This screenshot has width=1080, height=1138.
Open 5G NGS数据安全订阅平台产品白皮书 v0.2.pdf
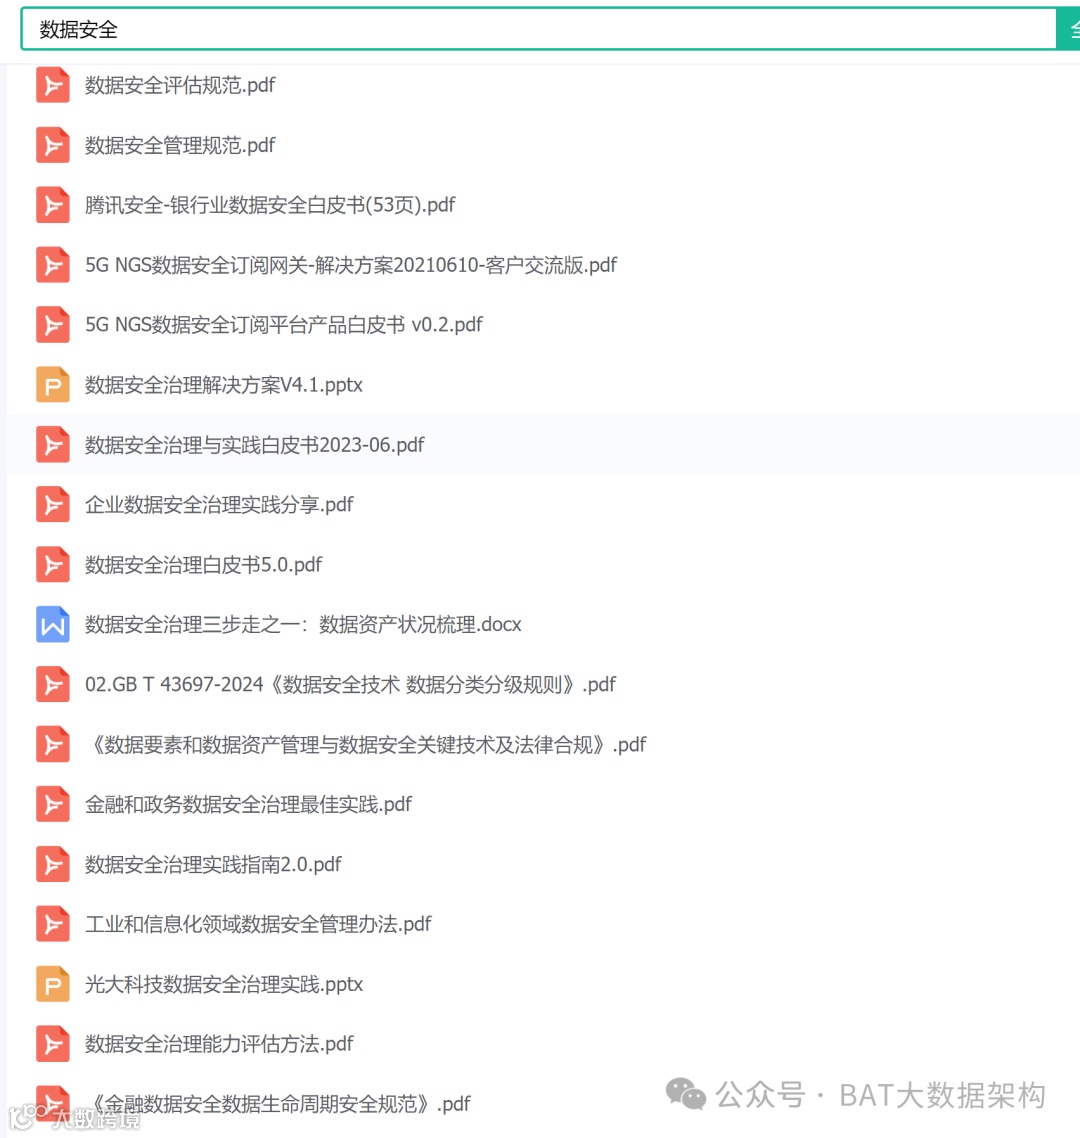[284, 325]
